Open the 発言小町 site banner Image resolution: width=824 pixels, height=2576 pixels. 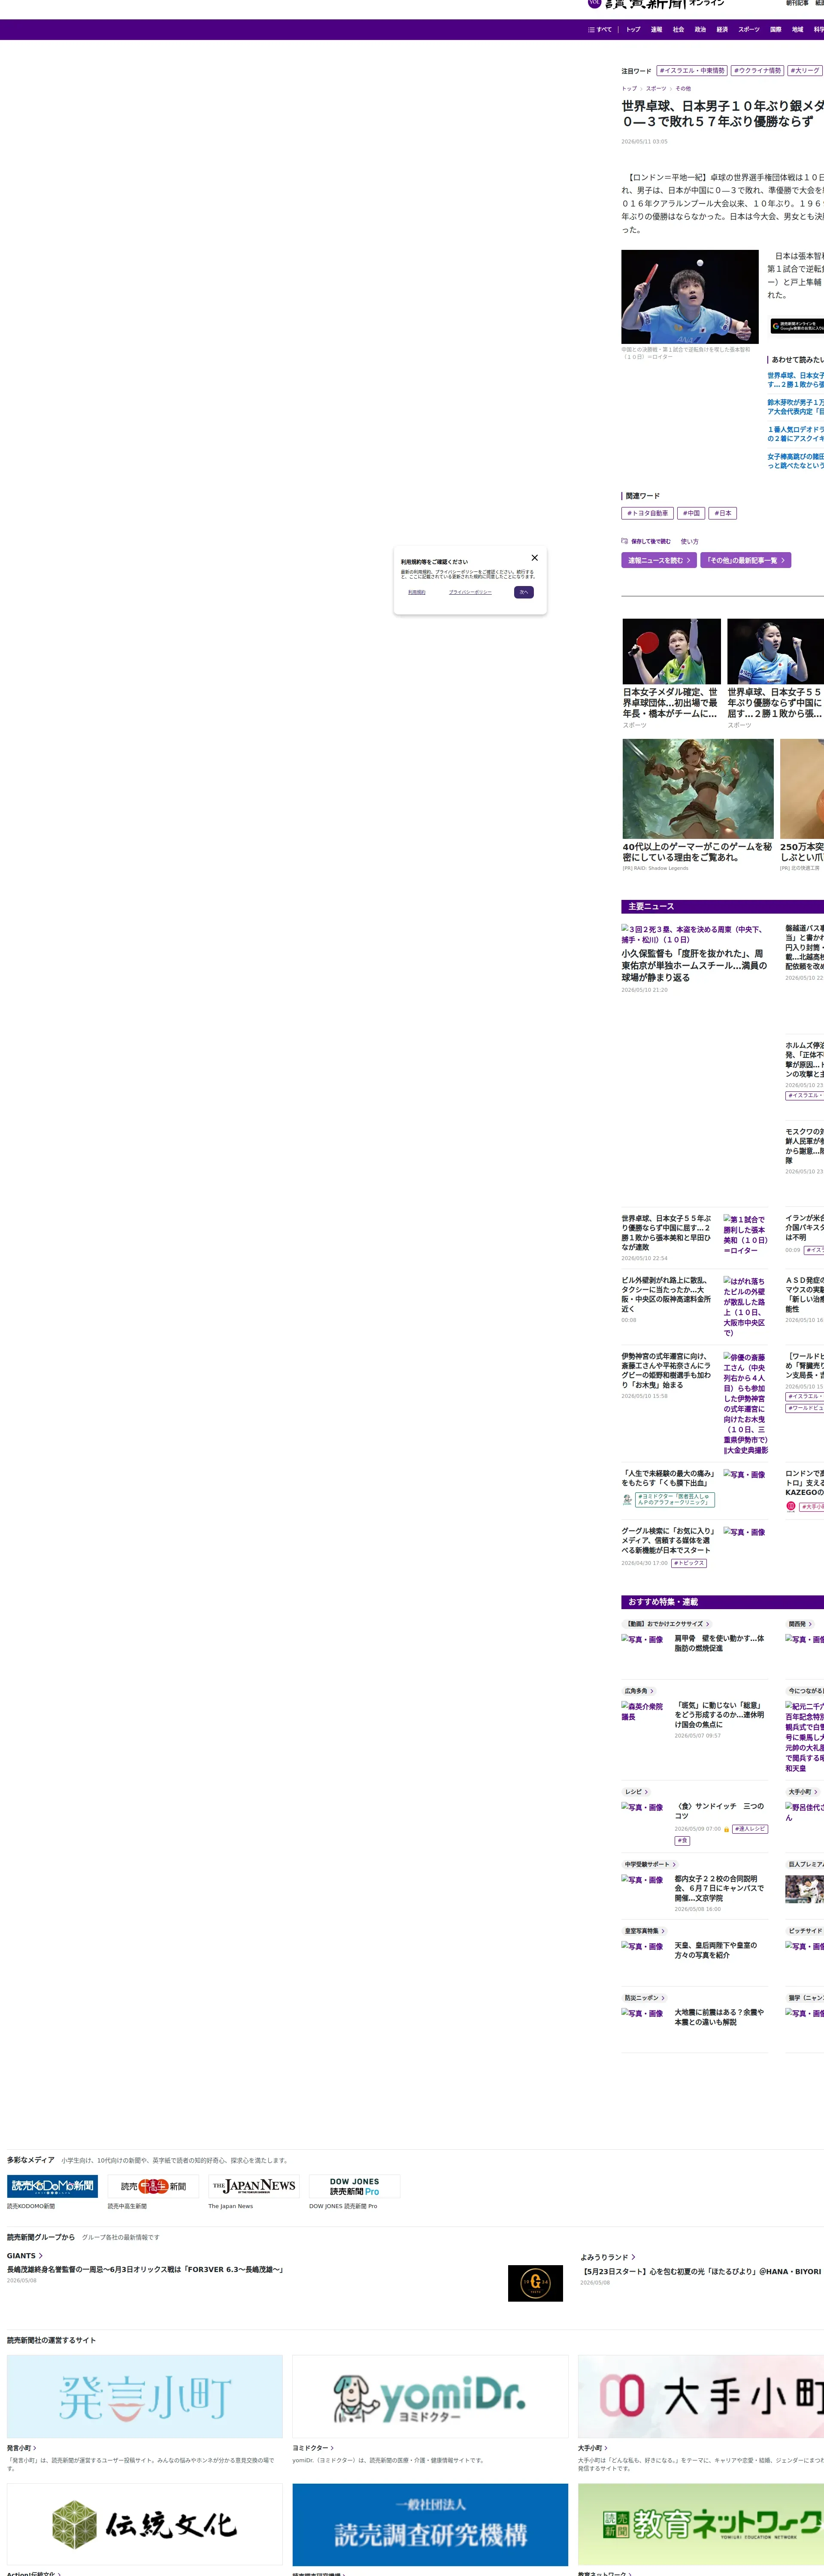145,2396
